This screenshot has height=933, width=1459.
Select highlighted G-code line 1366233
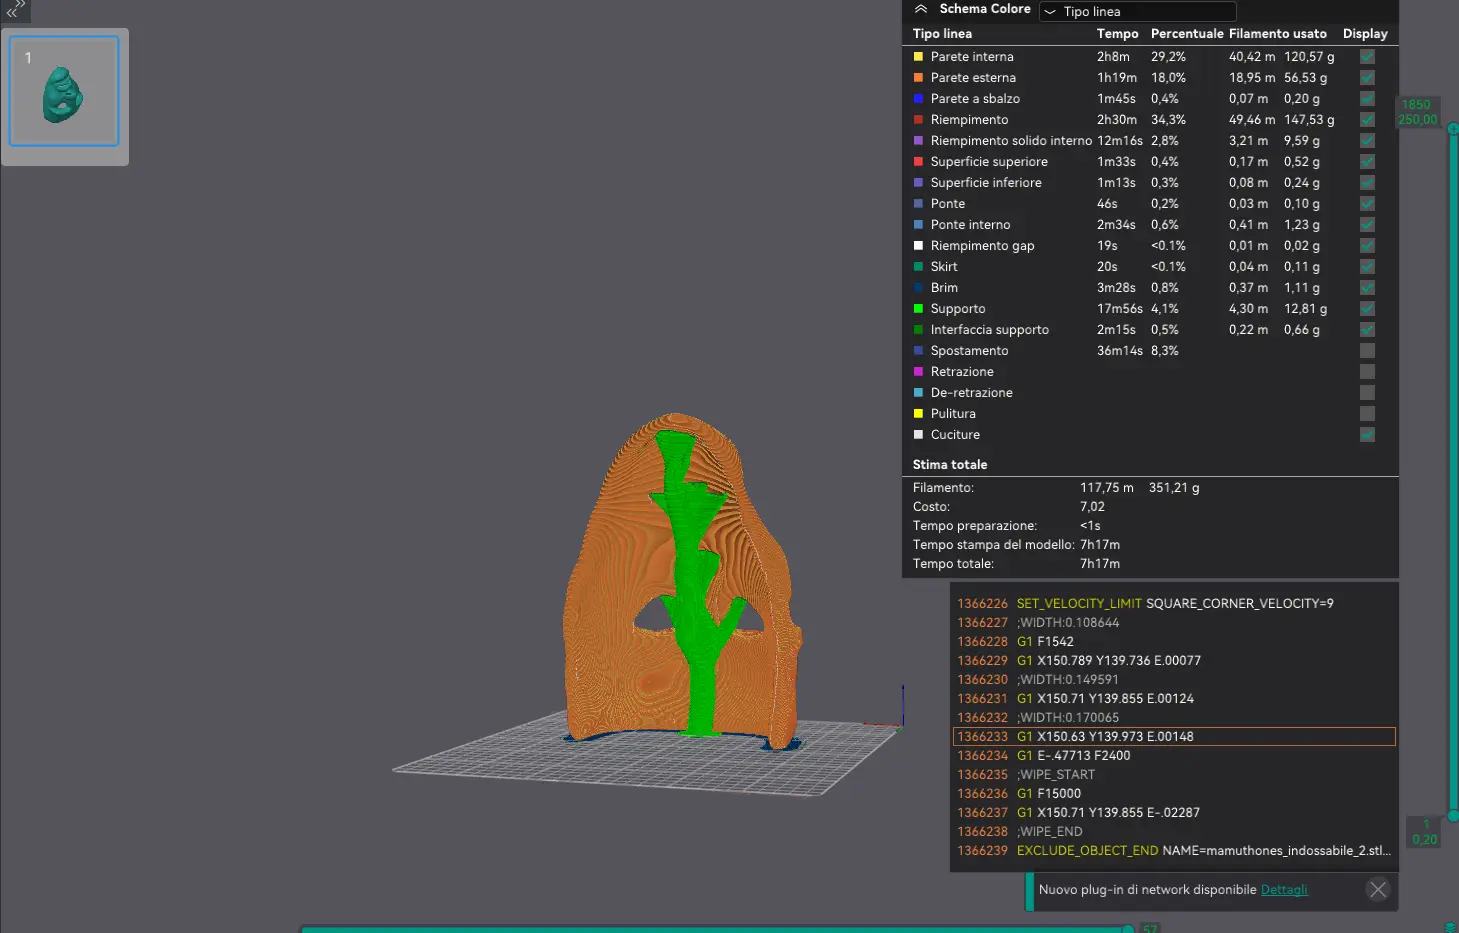1174,737
